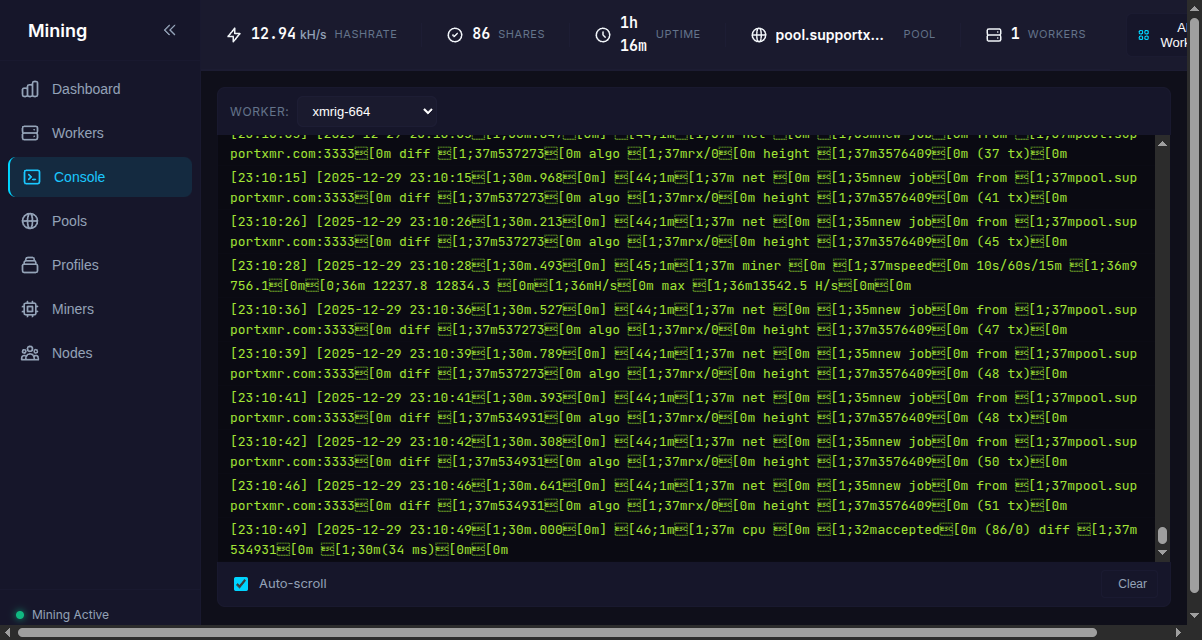Open the Miners section
Image resolution: width=1202 pixels, height=640 pixels.
point(72,309)
